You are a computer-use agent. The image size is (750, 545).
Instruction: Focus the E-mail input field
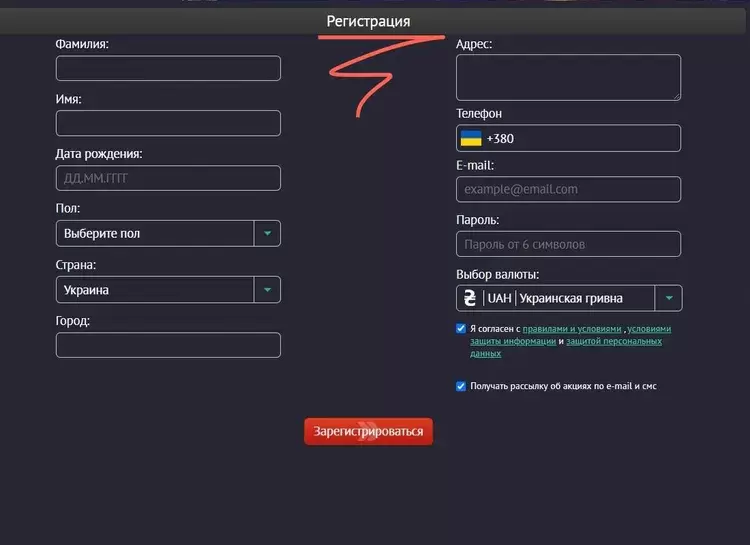pos(568,189)
